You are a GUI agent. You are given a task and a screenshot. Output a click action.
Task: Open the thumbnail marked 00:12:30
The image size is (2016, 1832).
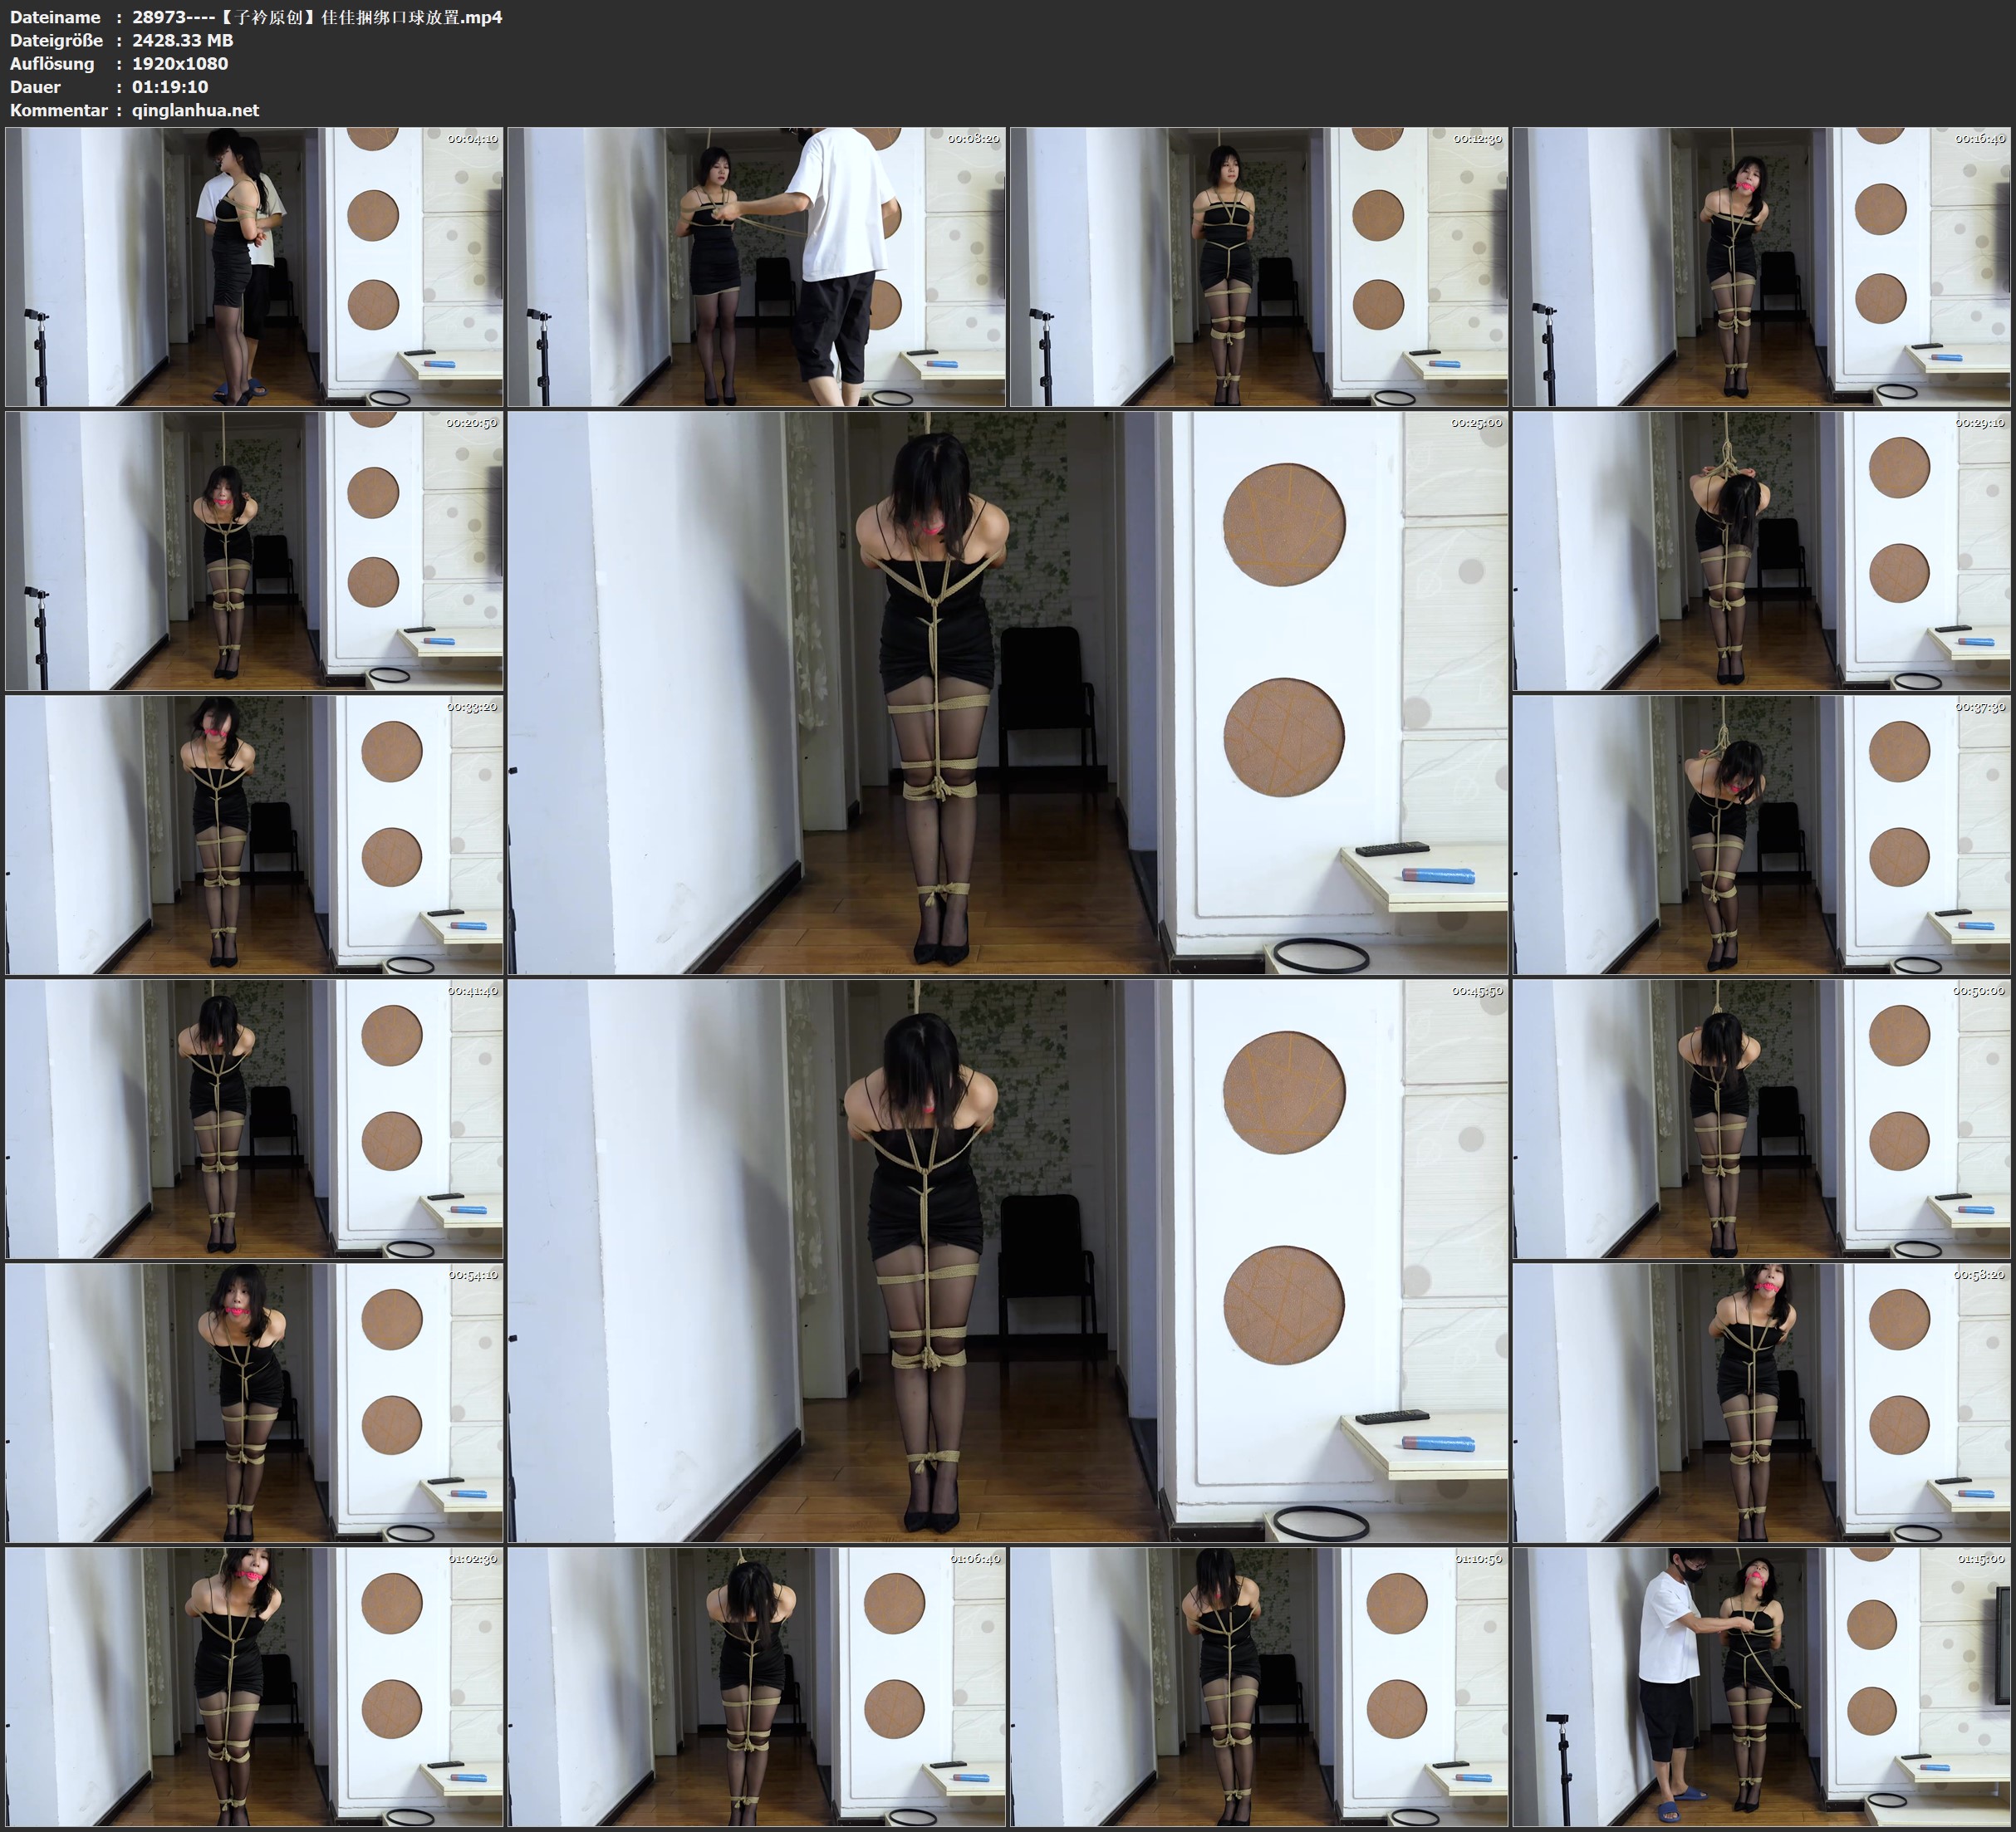1259,266
